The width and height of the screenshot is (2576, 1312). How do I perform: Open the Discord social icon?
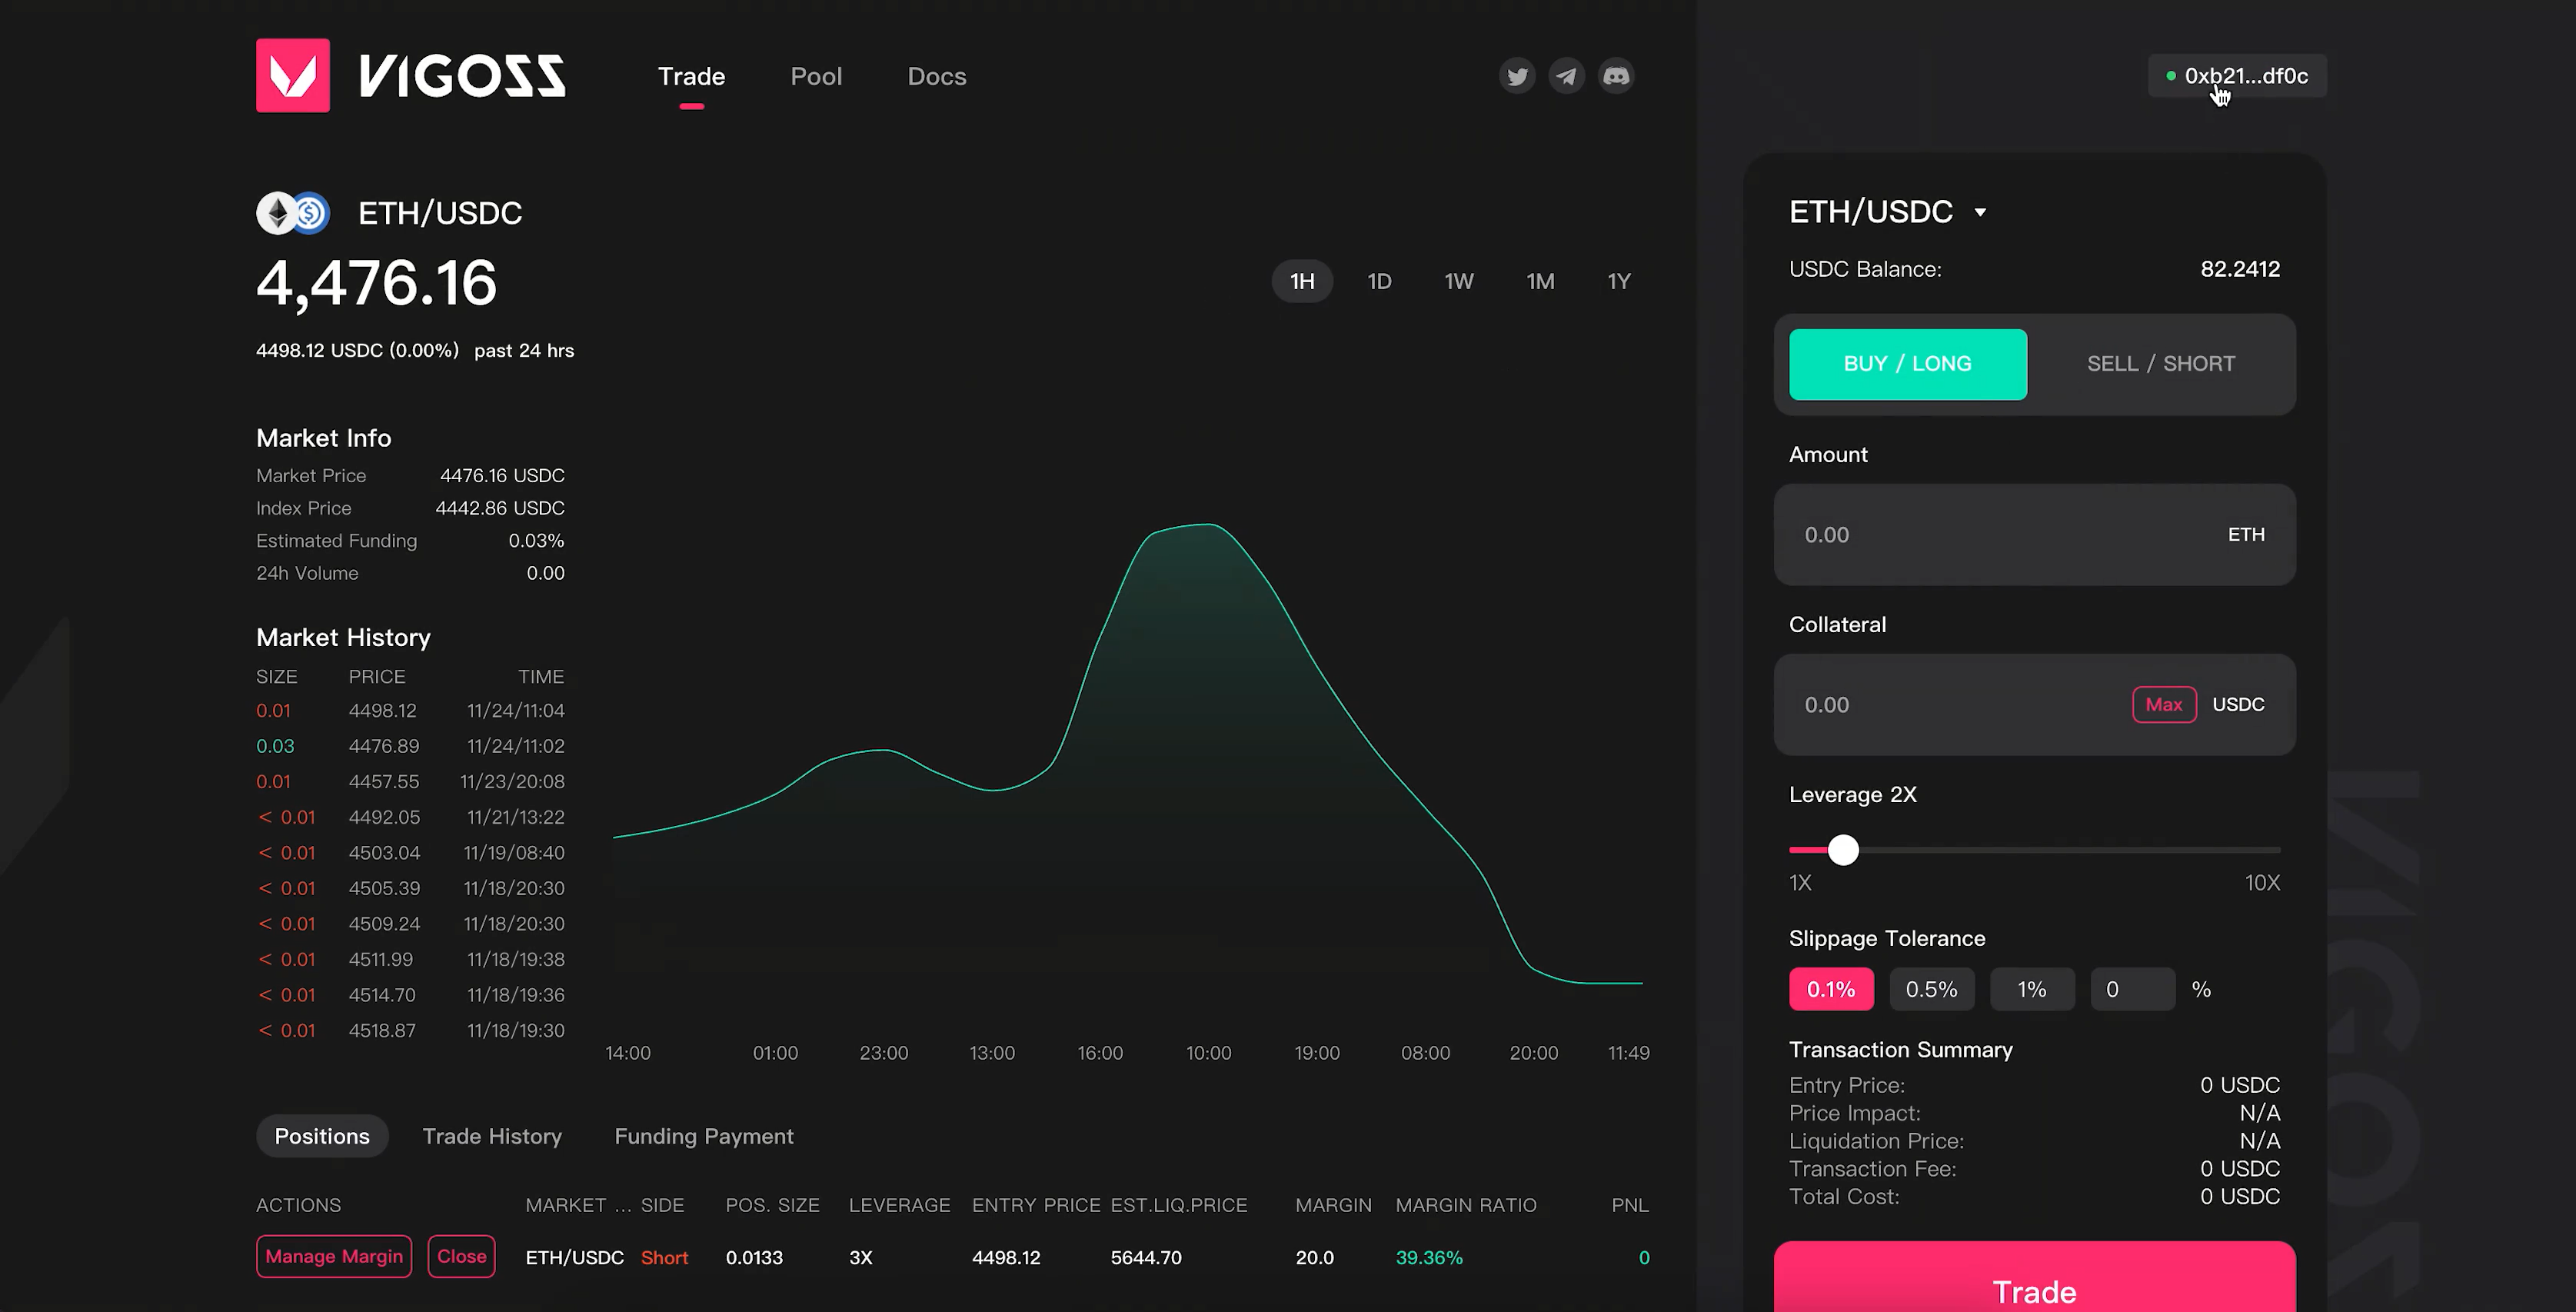[x=1616, y=76]
